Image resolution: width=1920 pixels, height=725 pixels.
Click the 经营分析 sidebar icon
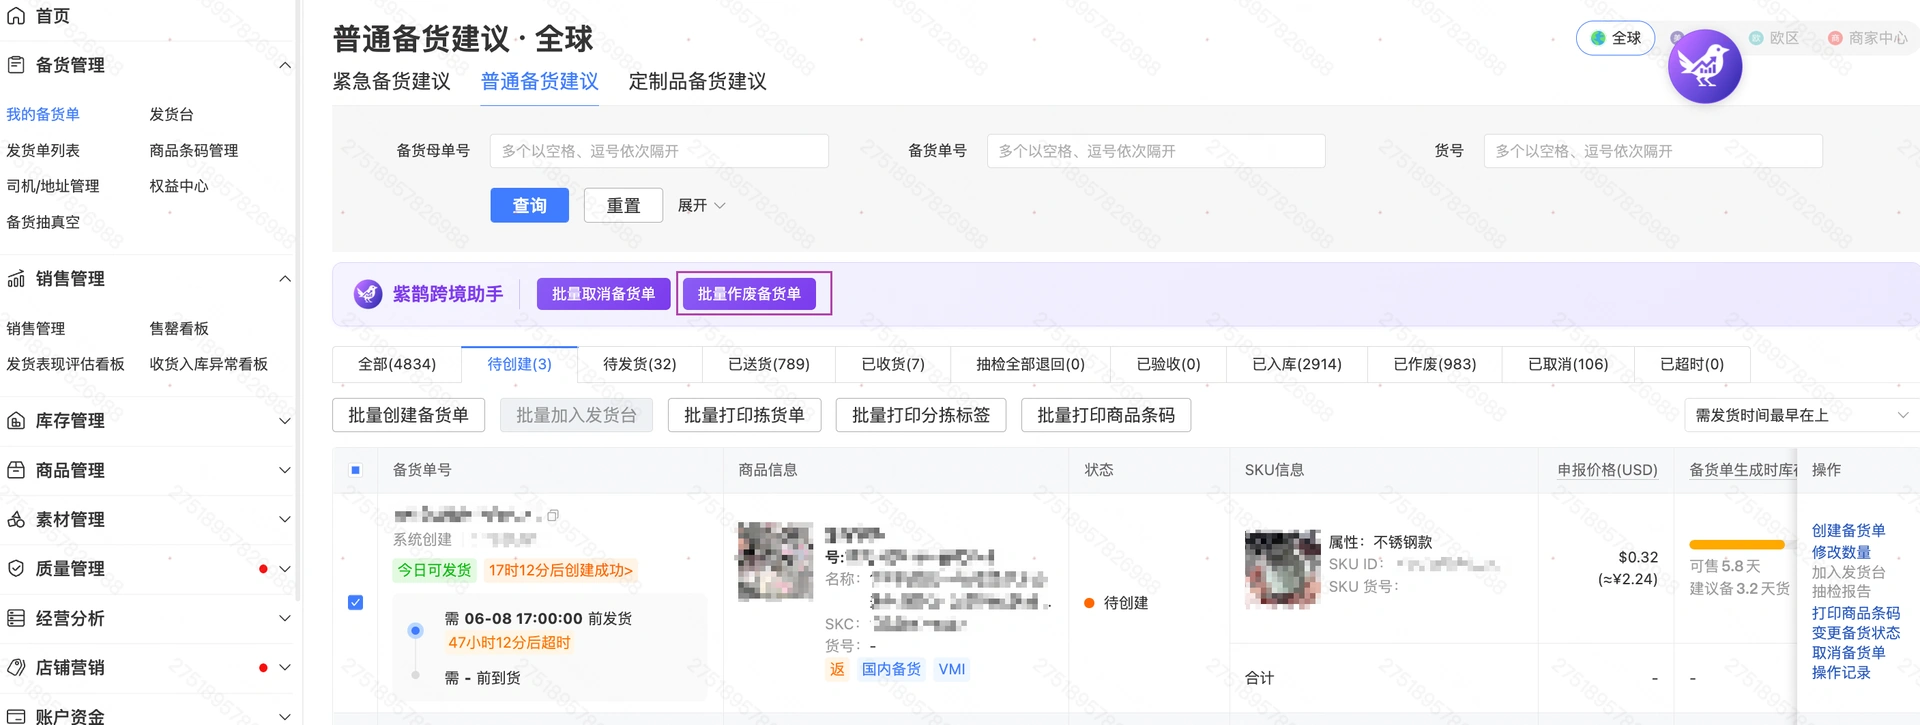click(x=16, y=618)
